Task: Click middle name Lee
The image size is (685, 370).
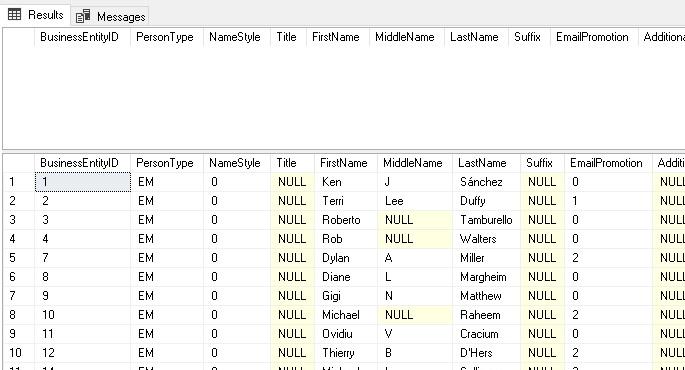Action: coord(394,201)
